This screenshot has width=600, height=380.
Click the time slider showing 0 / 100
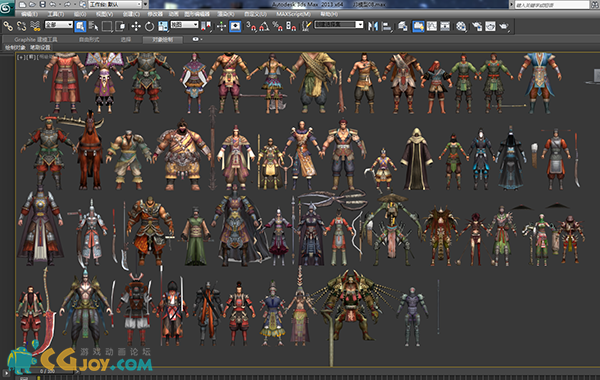tap(48, 371)
